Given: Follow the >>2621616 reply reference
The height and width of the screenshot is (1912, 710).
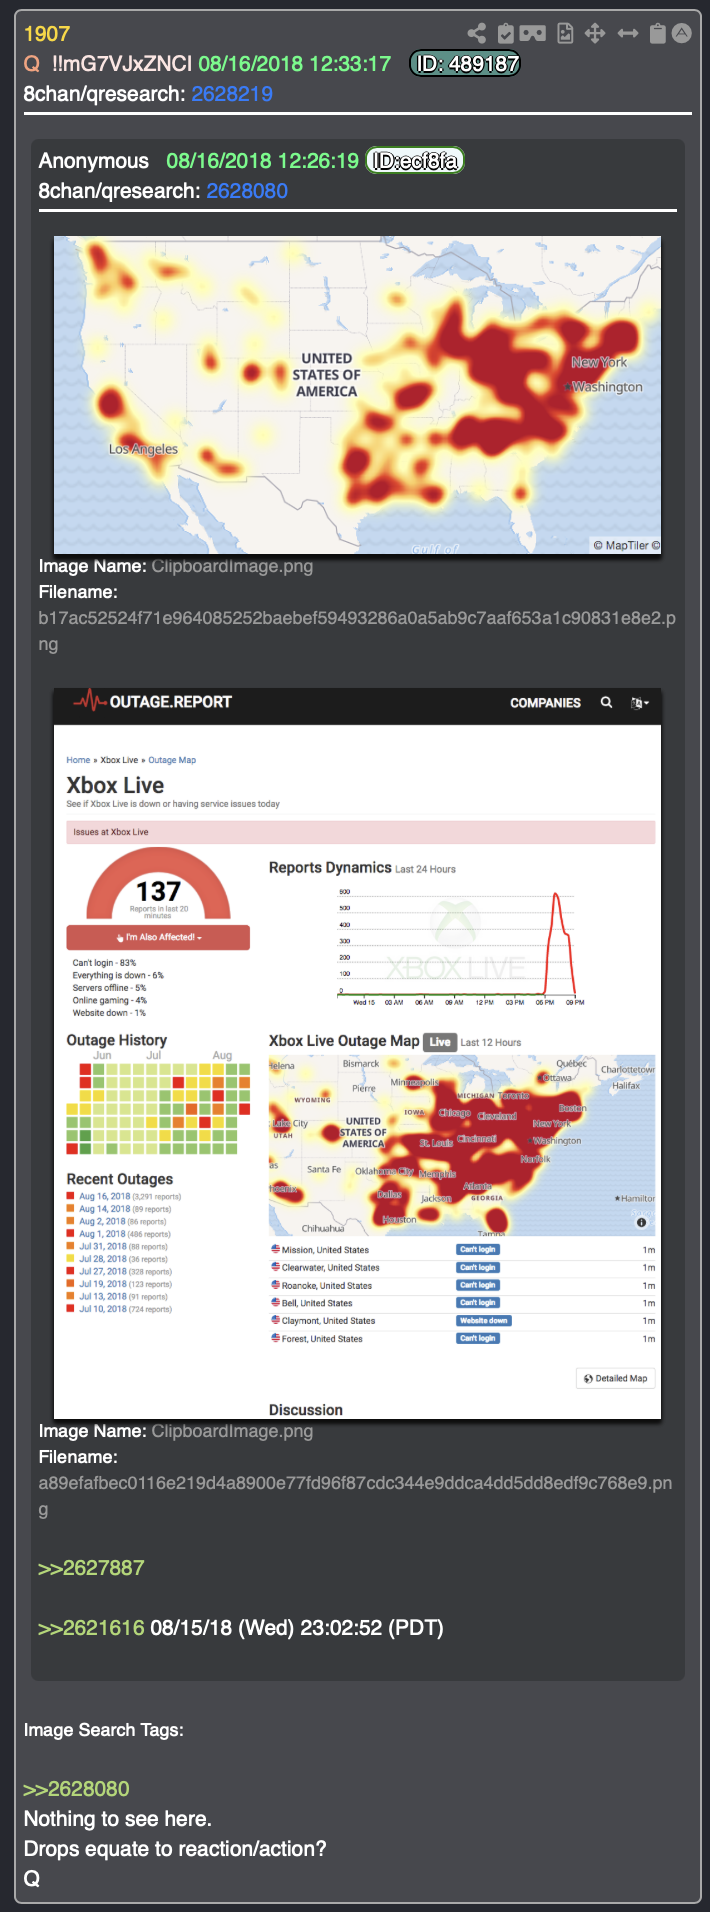Looking at the screenshot, I should [x=91, y=1628].
